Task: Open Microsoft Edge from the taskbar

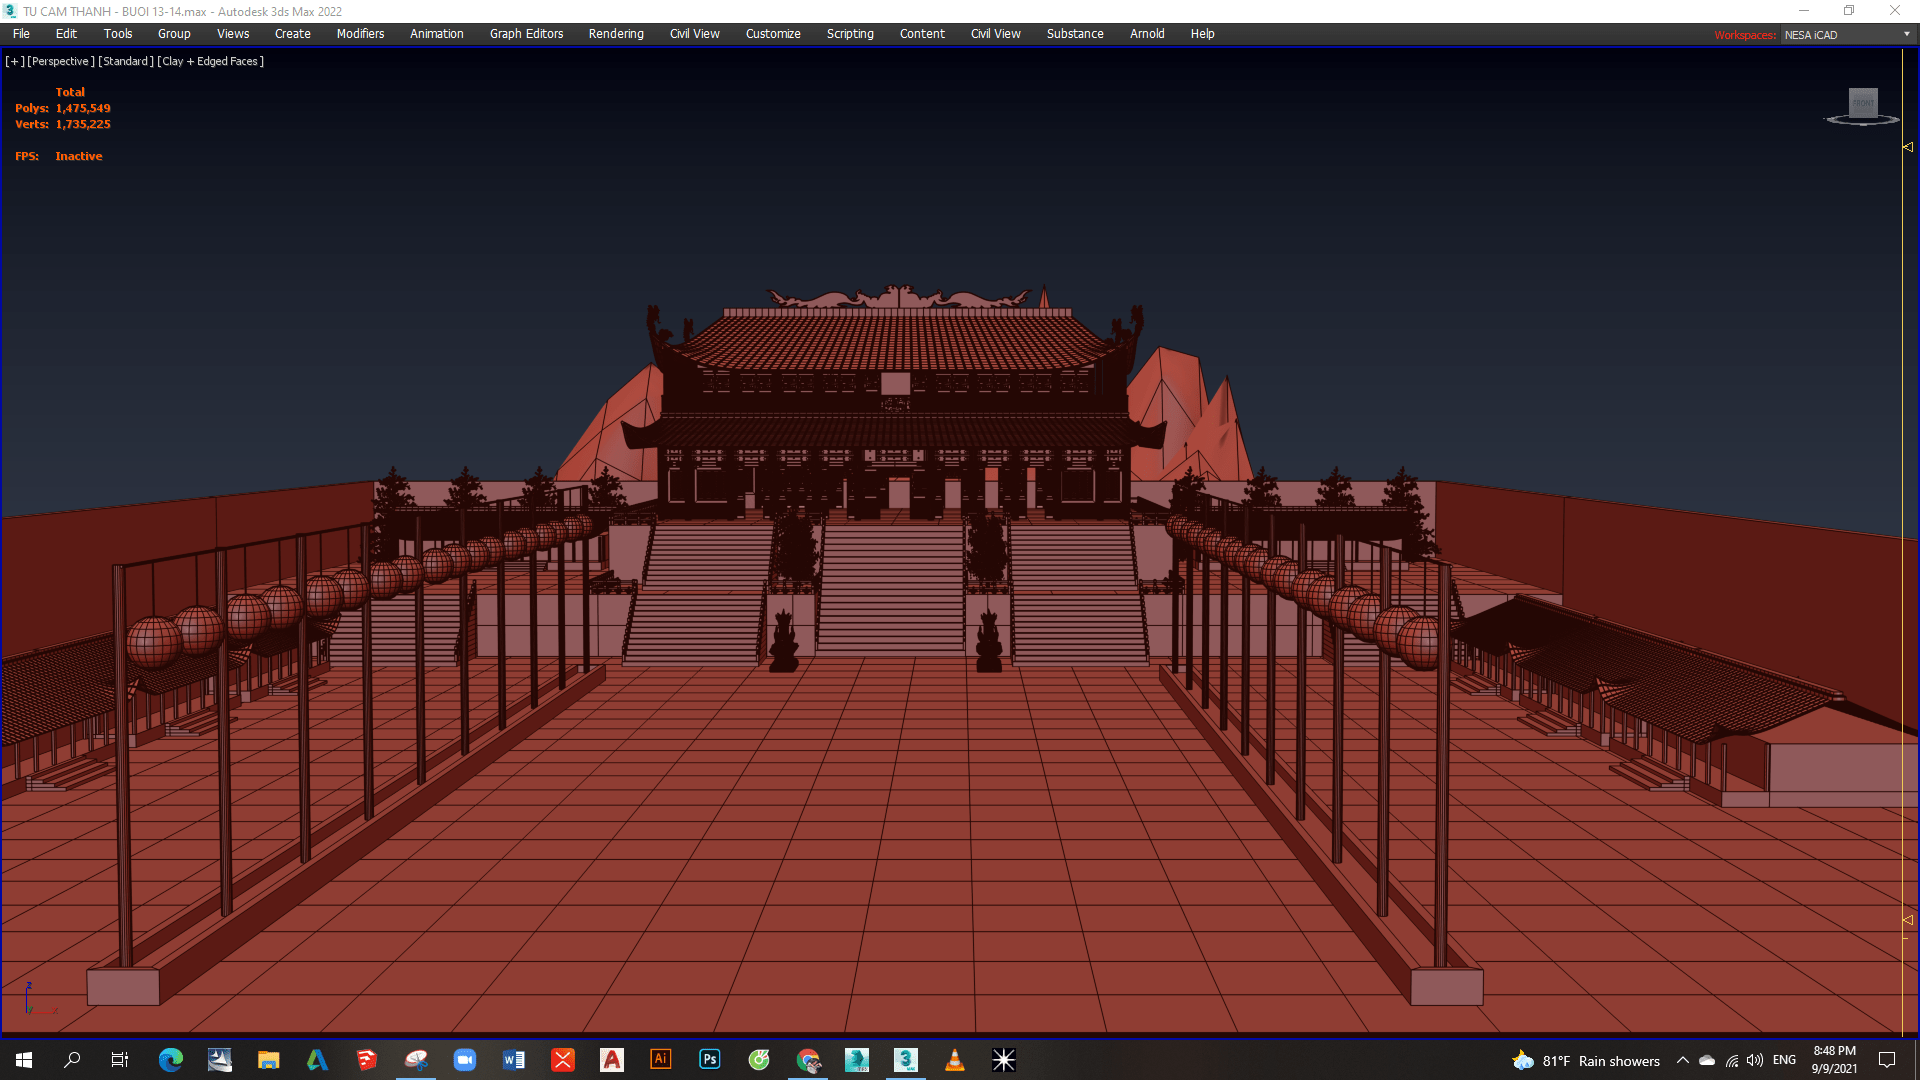Action: 171,1060
